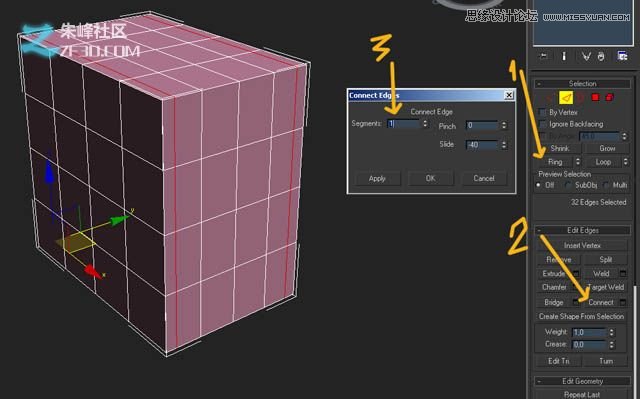
Task: Click the Crease value field
Action: [590, 344]
